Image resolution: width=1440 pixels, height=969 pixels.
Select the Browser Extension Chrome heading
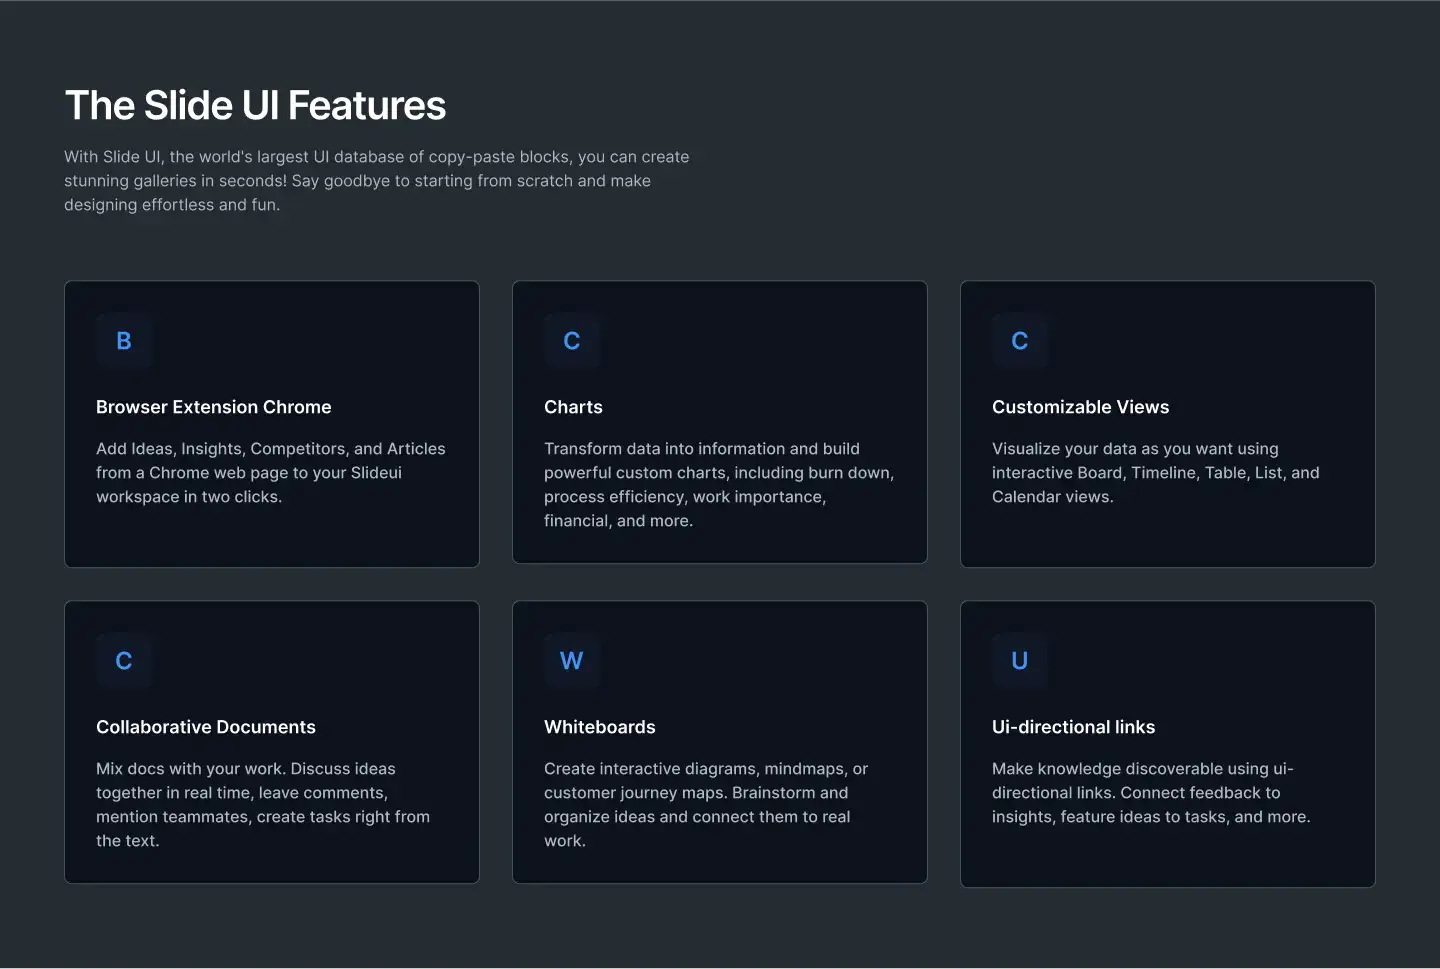(x=214, y=407)
